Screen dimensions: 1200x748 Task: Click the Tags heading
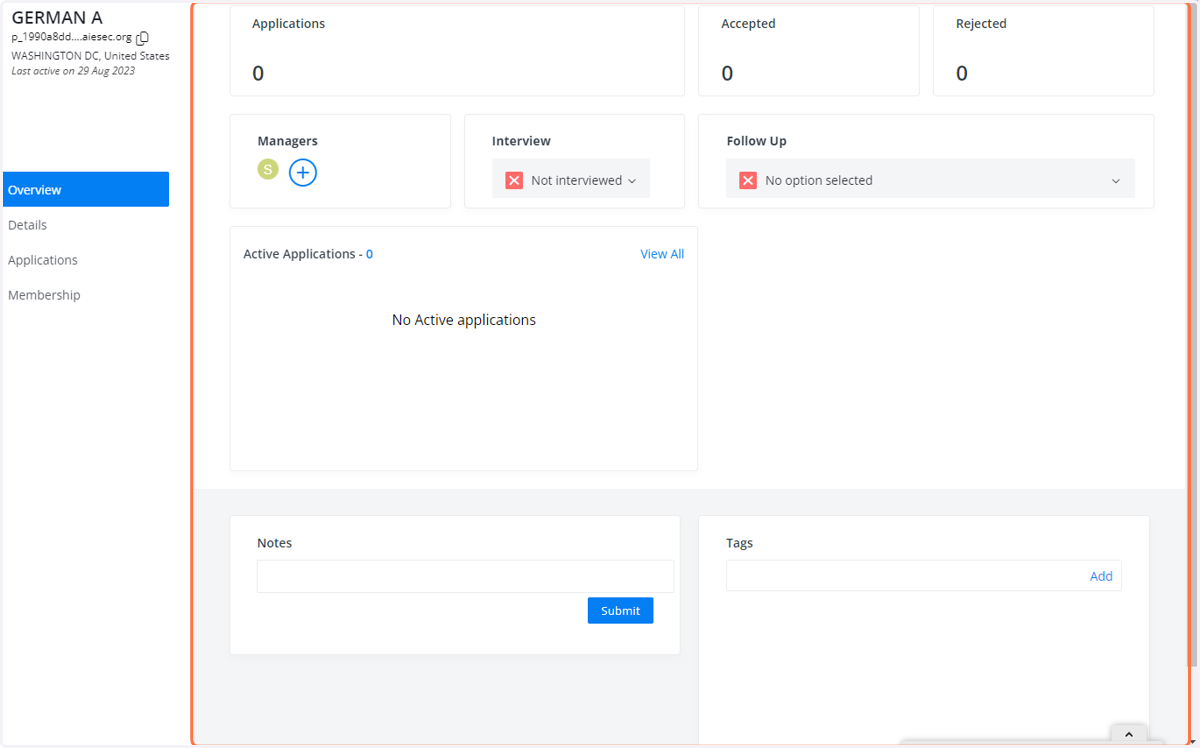point(739,543)
